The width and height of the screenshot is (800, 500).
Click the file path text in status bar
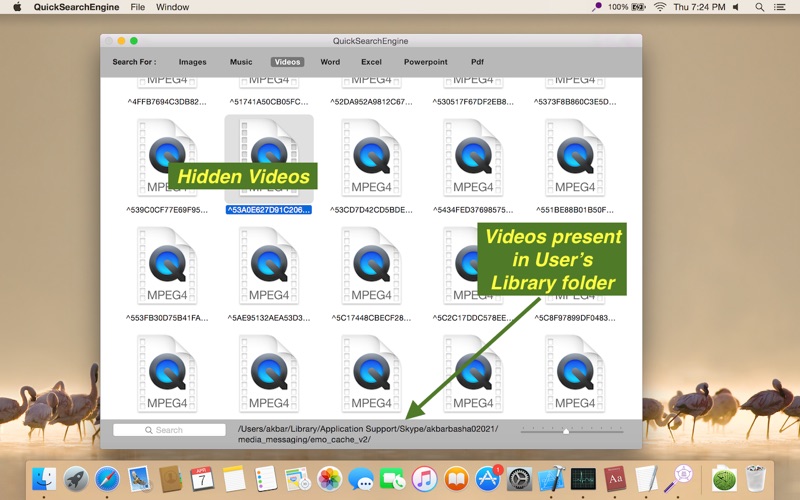368,434
